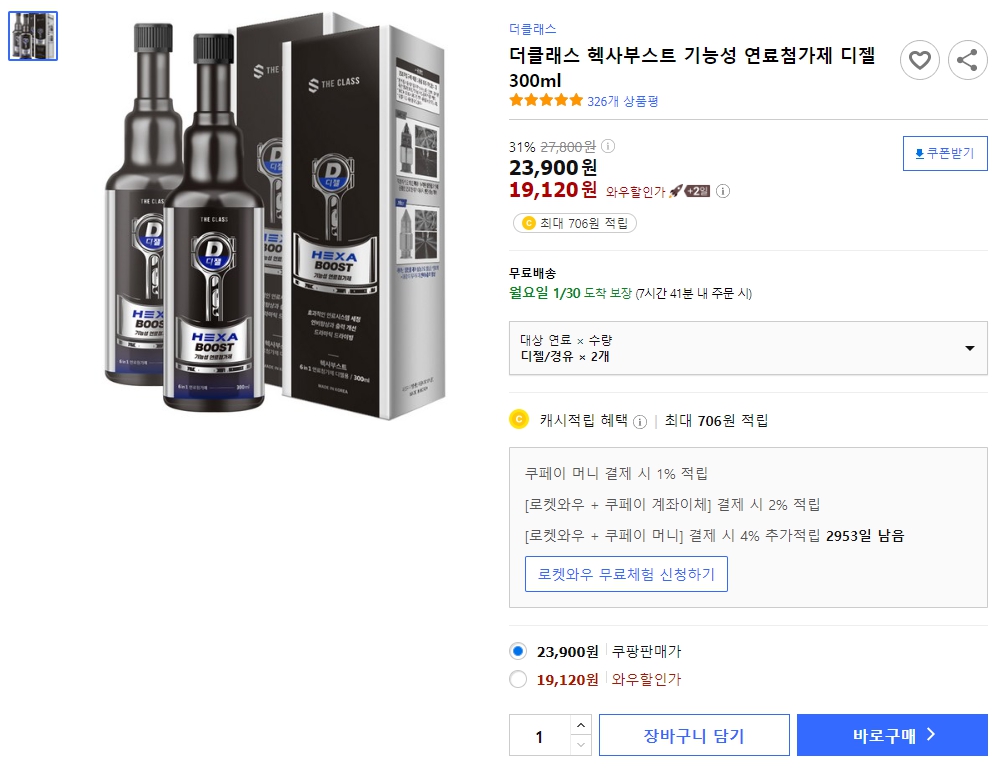The width and height of the screenshot is (999, 768).
Task: Click the info icon next to 27,800원
Action: tap(609, 144)
